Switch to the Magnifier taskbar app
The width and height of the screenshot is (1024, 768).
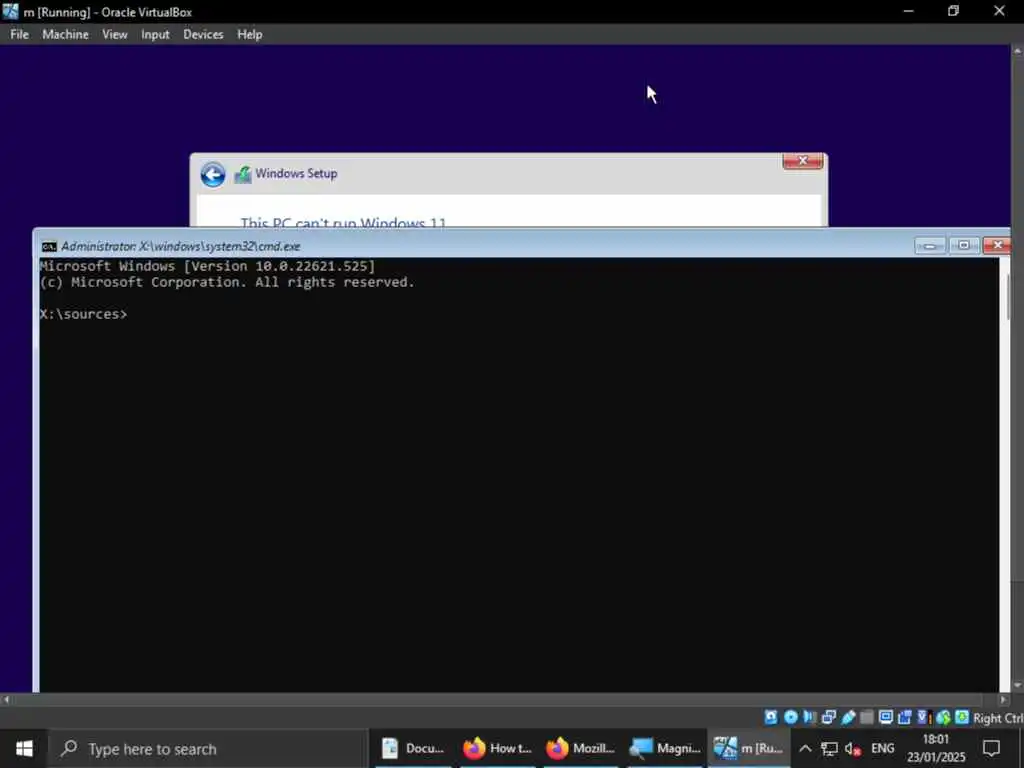point(665,748)
